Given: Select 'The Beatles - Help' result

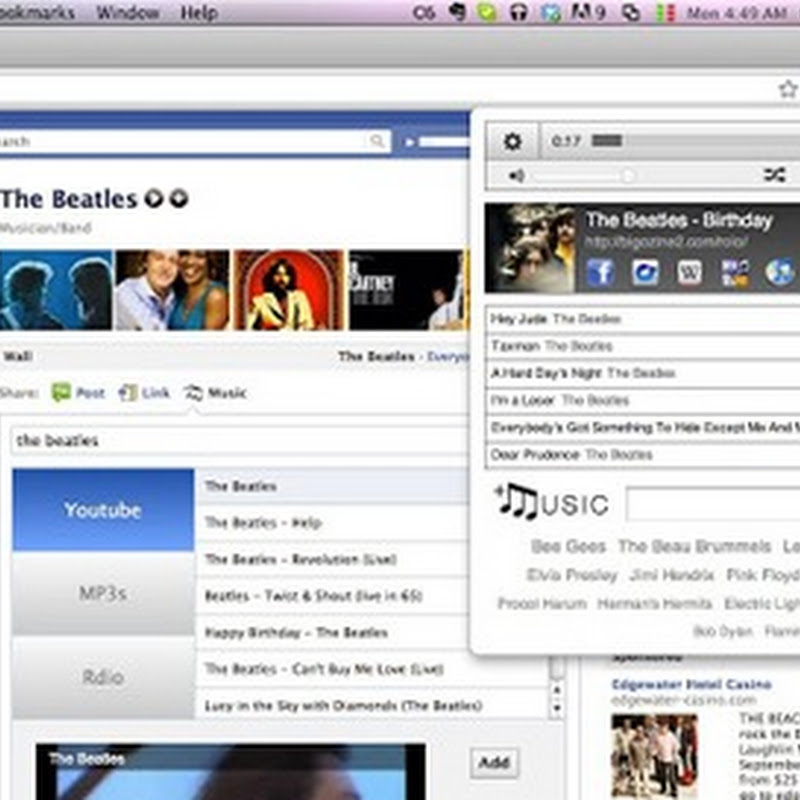Looking at the screenshot, I should (332, 523).
